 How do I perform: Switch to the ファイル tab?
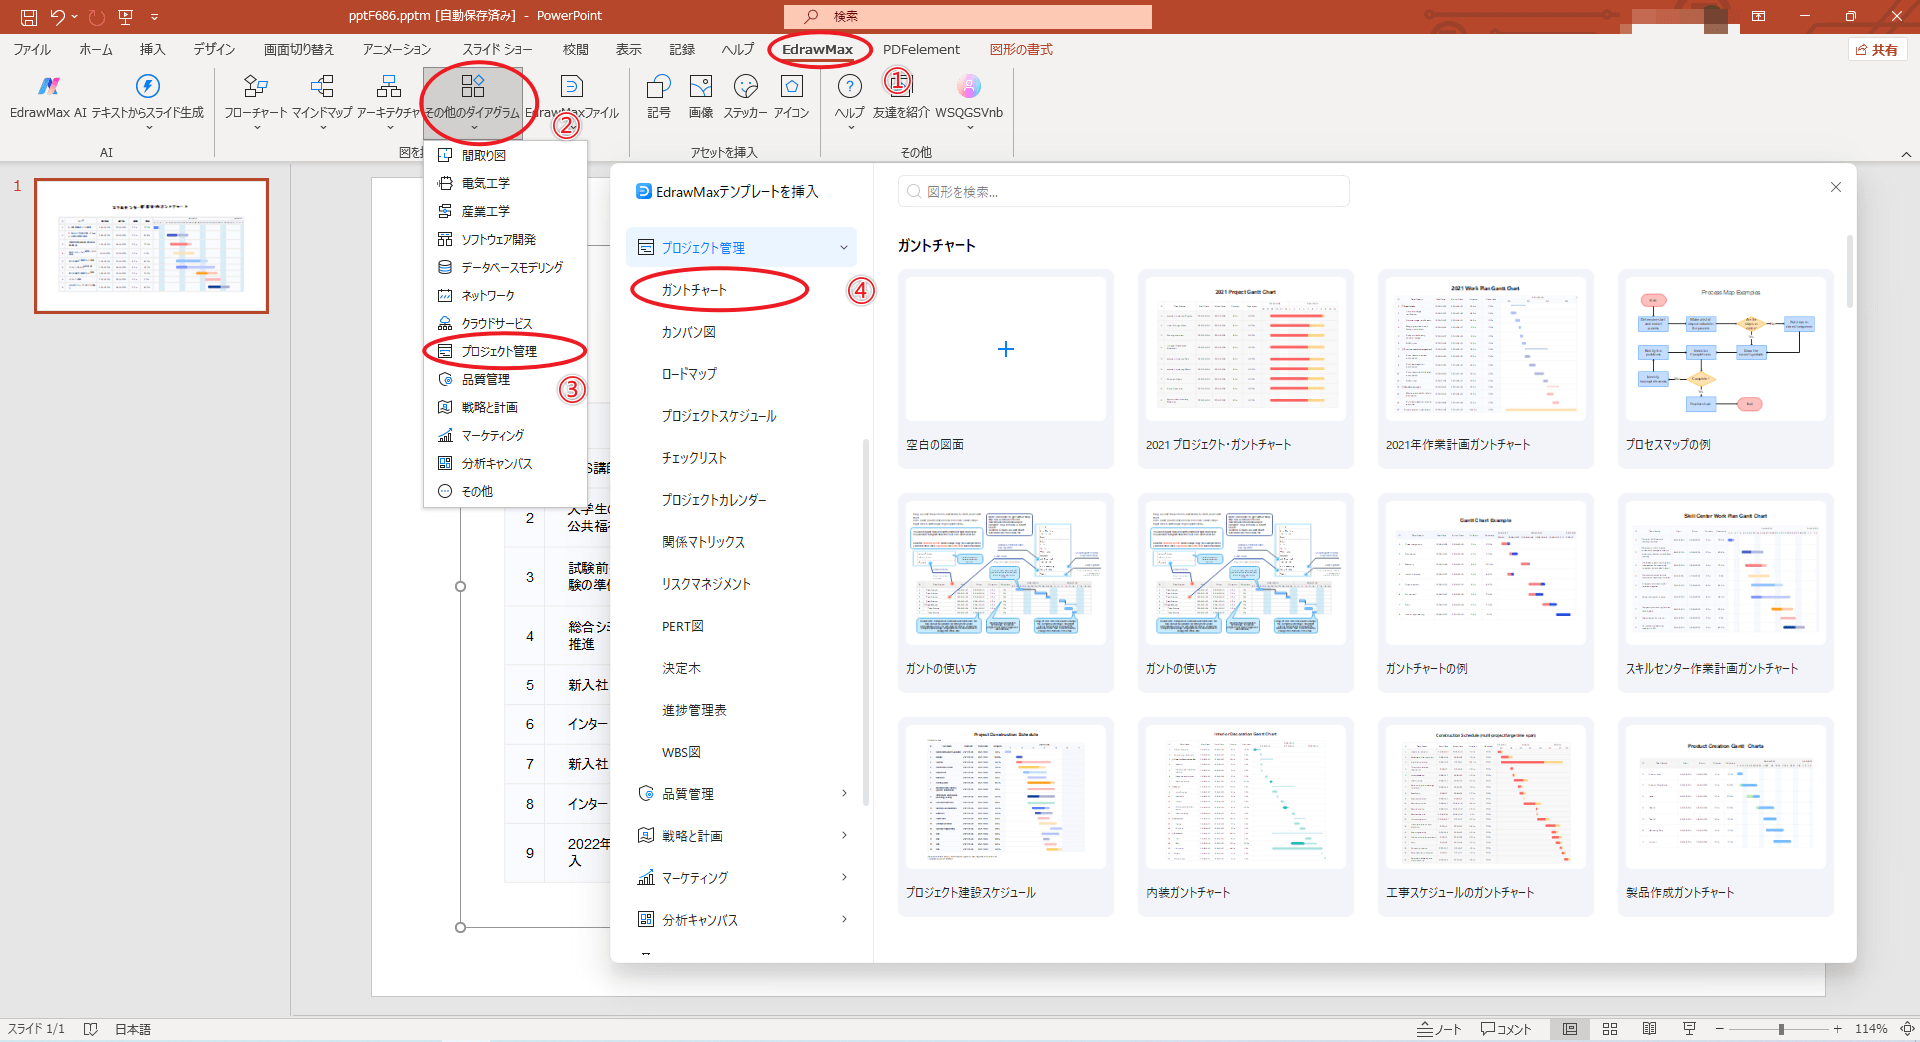[x=32, y=49]
